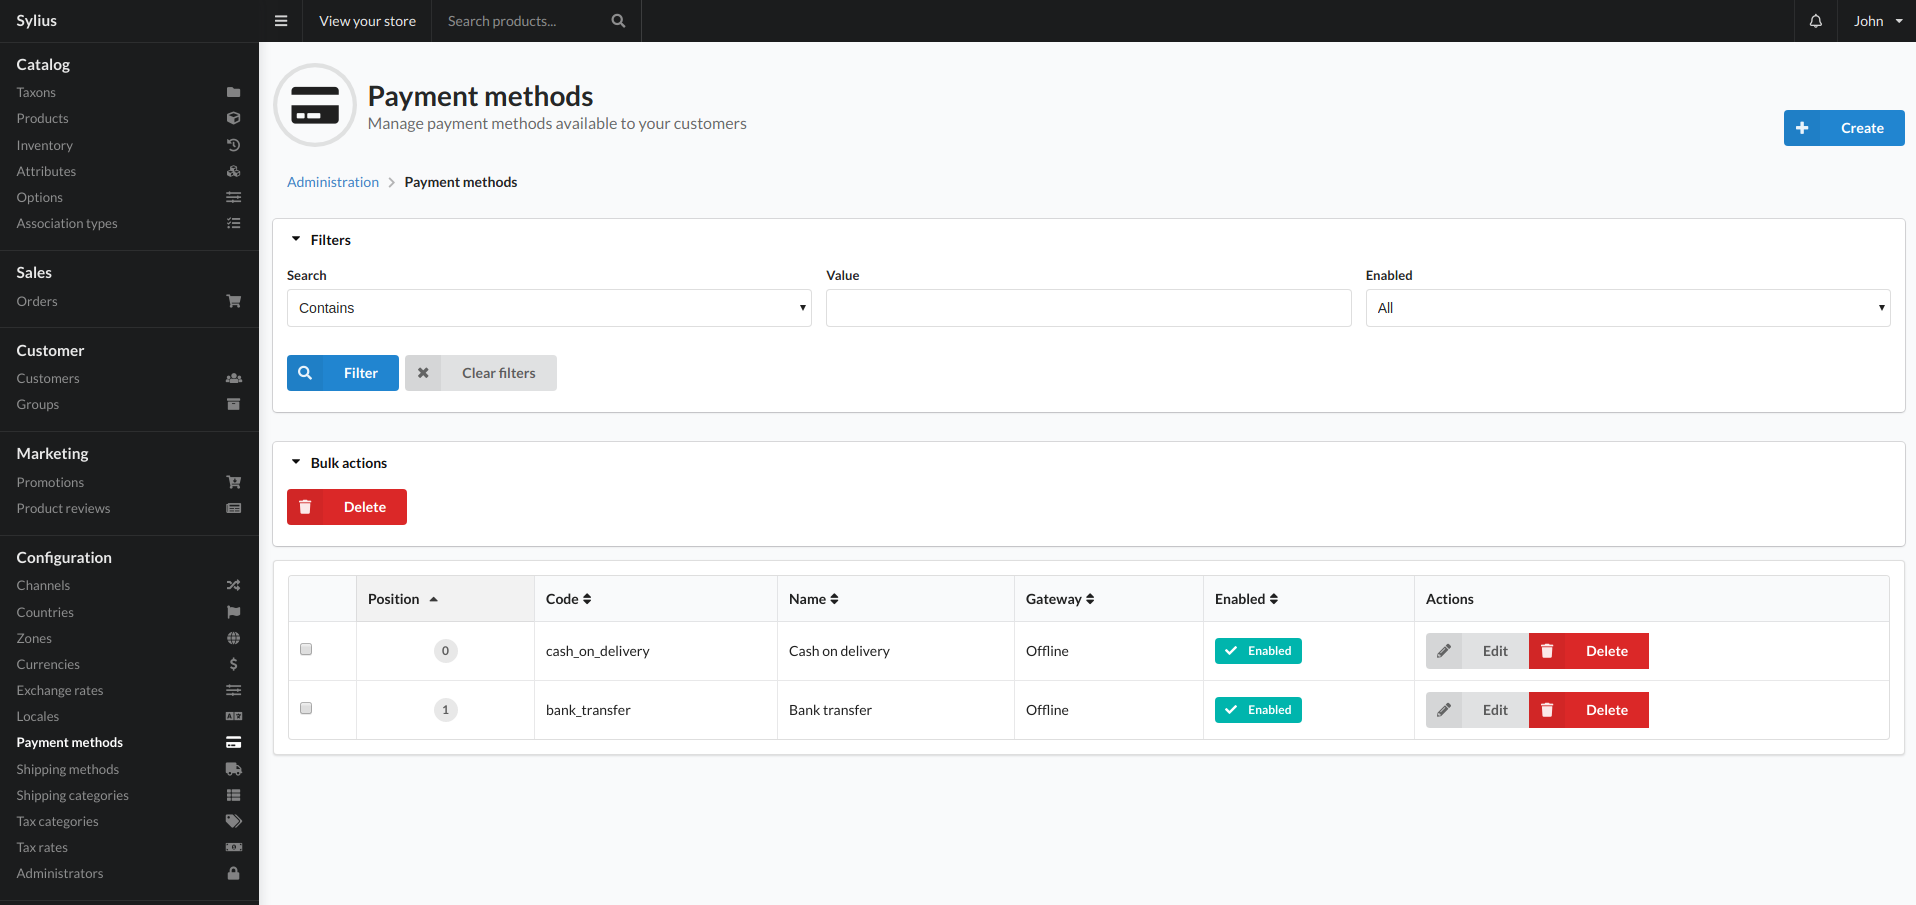Tick the checkbox for cash_on_delivery row
The height and width of the screenshot is (905, 1916).
[306, 649]
